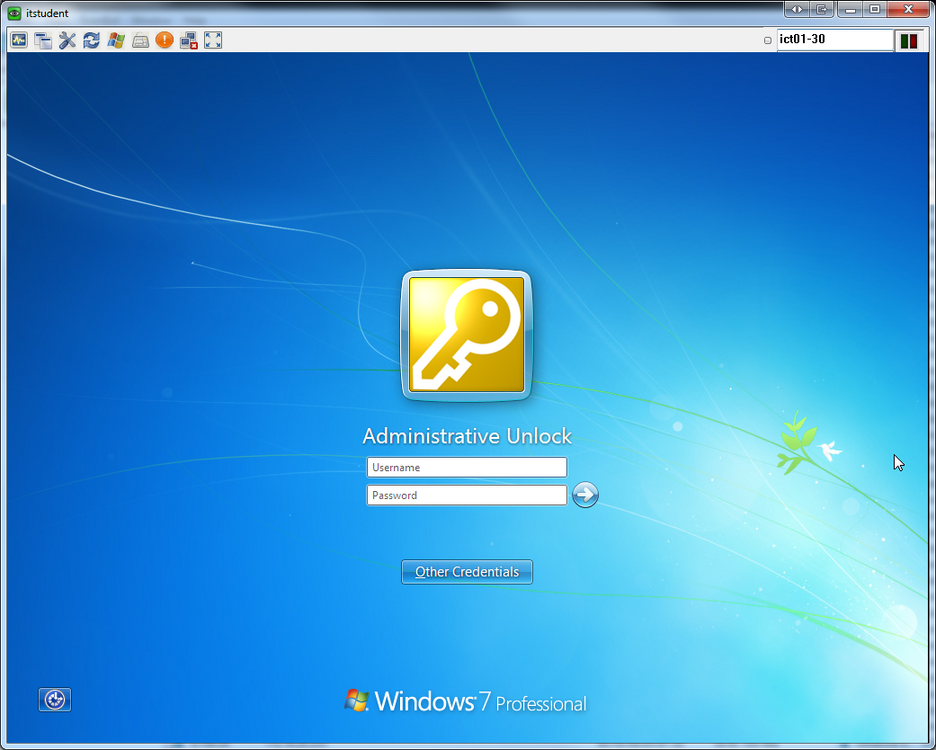Submit credentials with the blue arrow button

(585, 495)
